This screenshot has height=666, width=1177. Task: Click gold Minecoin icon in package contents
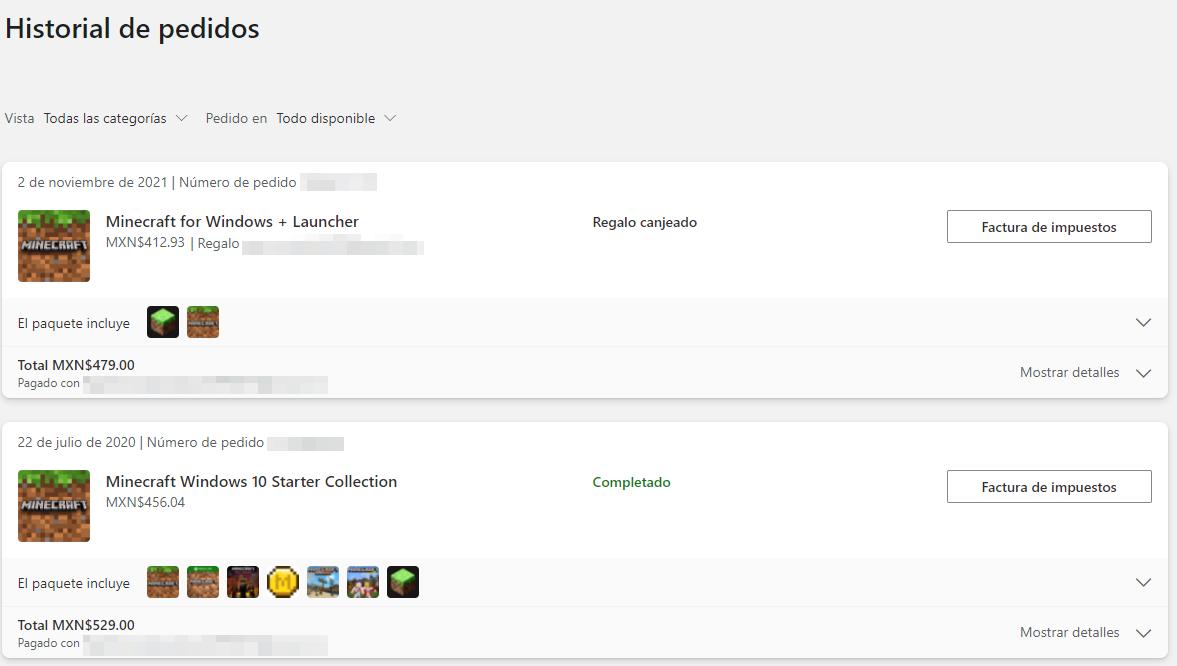click(x=283, y=582)
